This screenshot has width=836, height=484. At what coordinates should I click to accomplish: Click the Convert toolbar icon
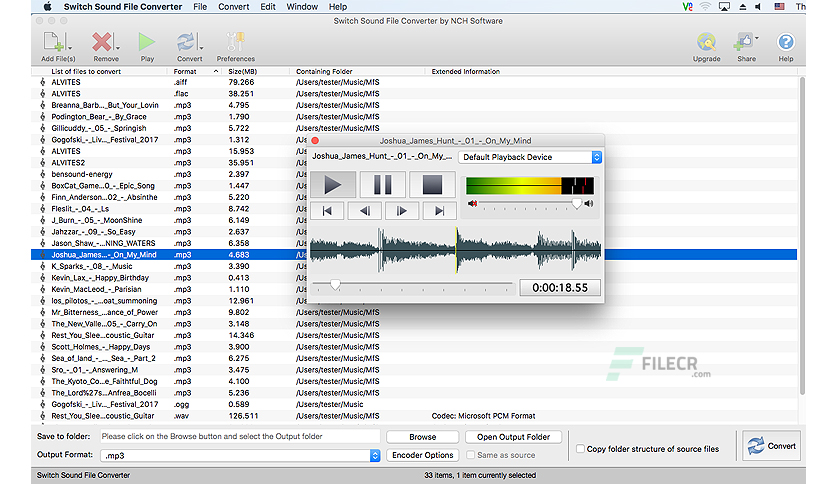click(x=186, y=42)
